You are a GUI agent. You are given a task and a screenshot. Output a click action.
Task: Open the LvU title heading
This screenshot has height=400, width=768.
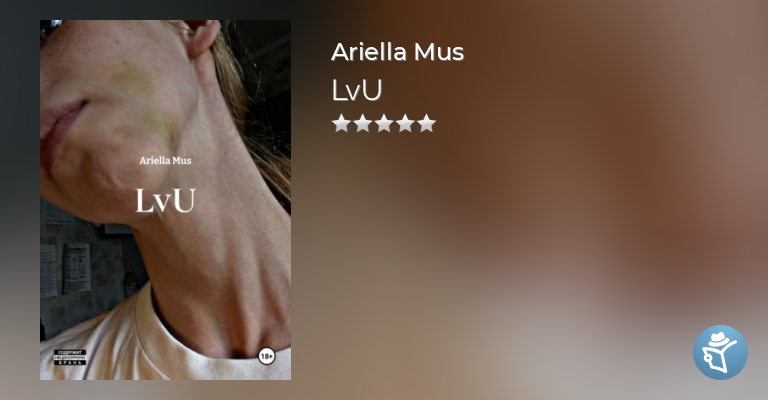click(357, 91)
